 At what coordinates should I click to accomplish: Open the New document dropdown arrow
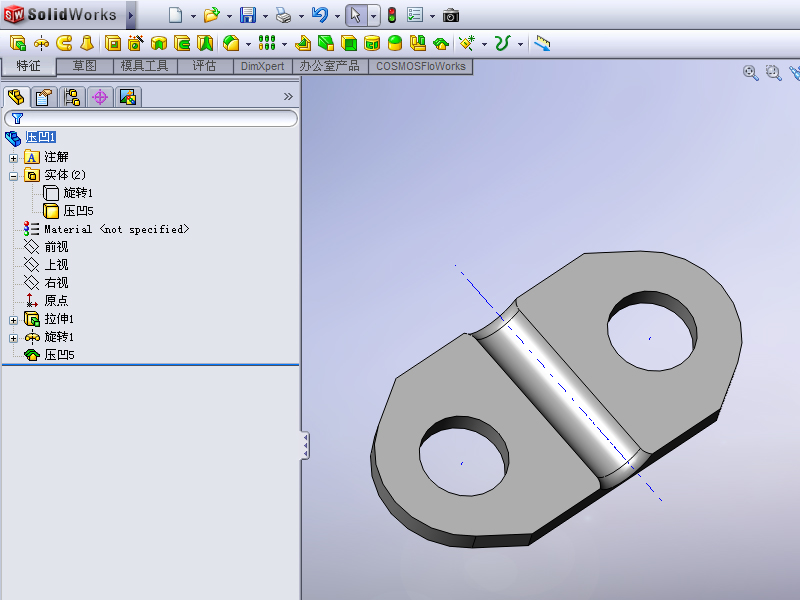(193, 16)
